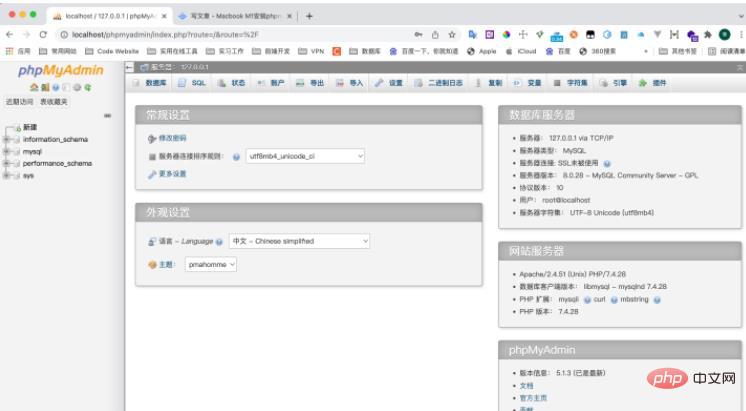
Task: Open the 引擎 tab
Action: coord(613,83)
